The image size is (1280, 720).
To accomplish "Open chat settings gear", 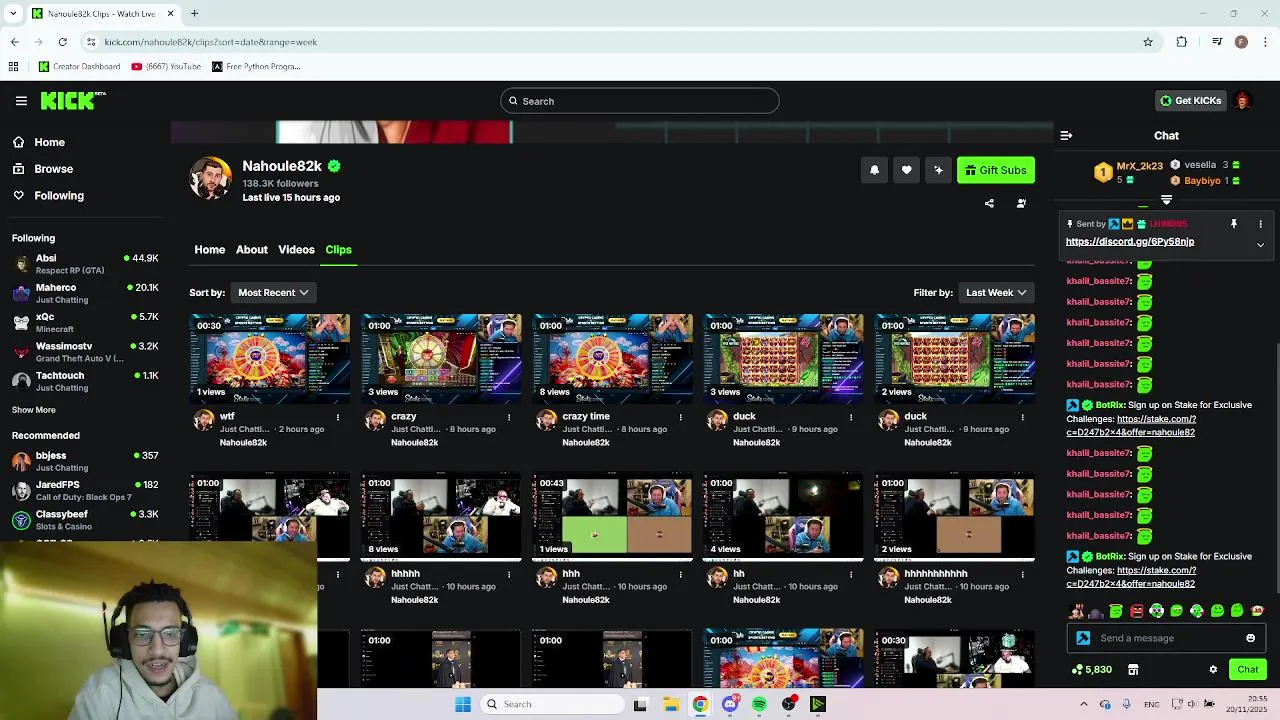I will (1213, 669).
